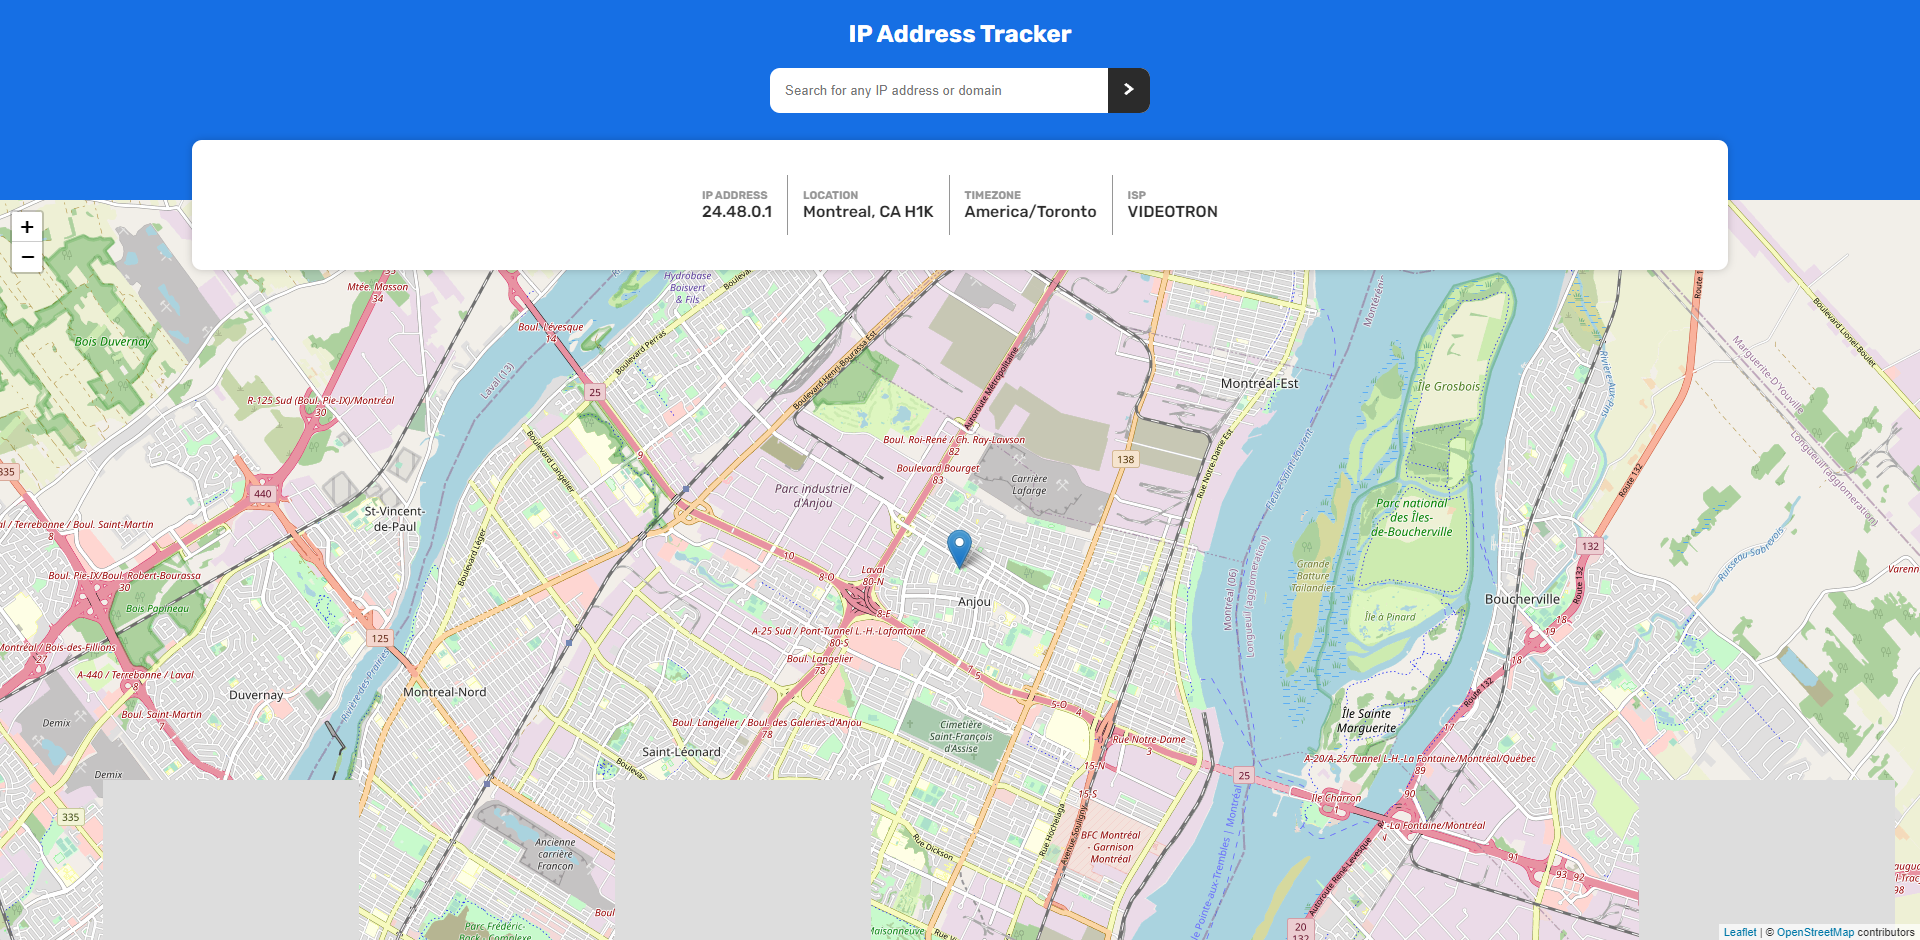Click the Route 440 highway shield

pyautogui.click(x=262, y=494)
